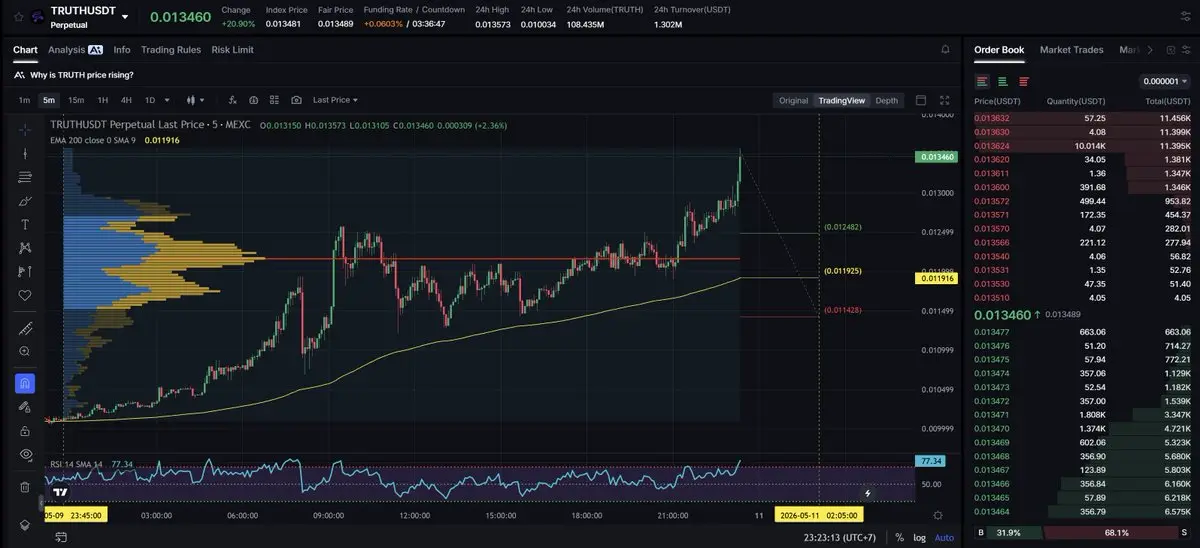1200x548 pixels.
Task: Show combined buy and sell order book
Action: pos(982,81)
